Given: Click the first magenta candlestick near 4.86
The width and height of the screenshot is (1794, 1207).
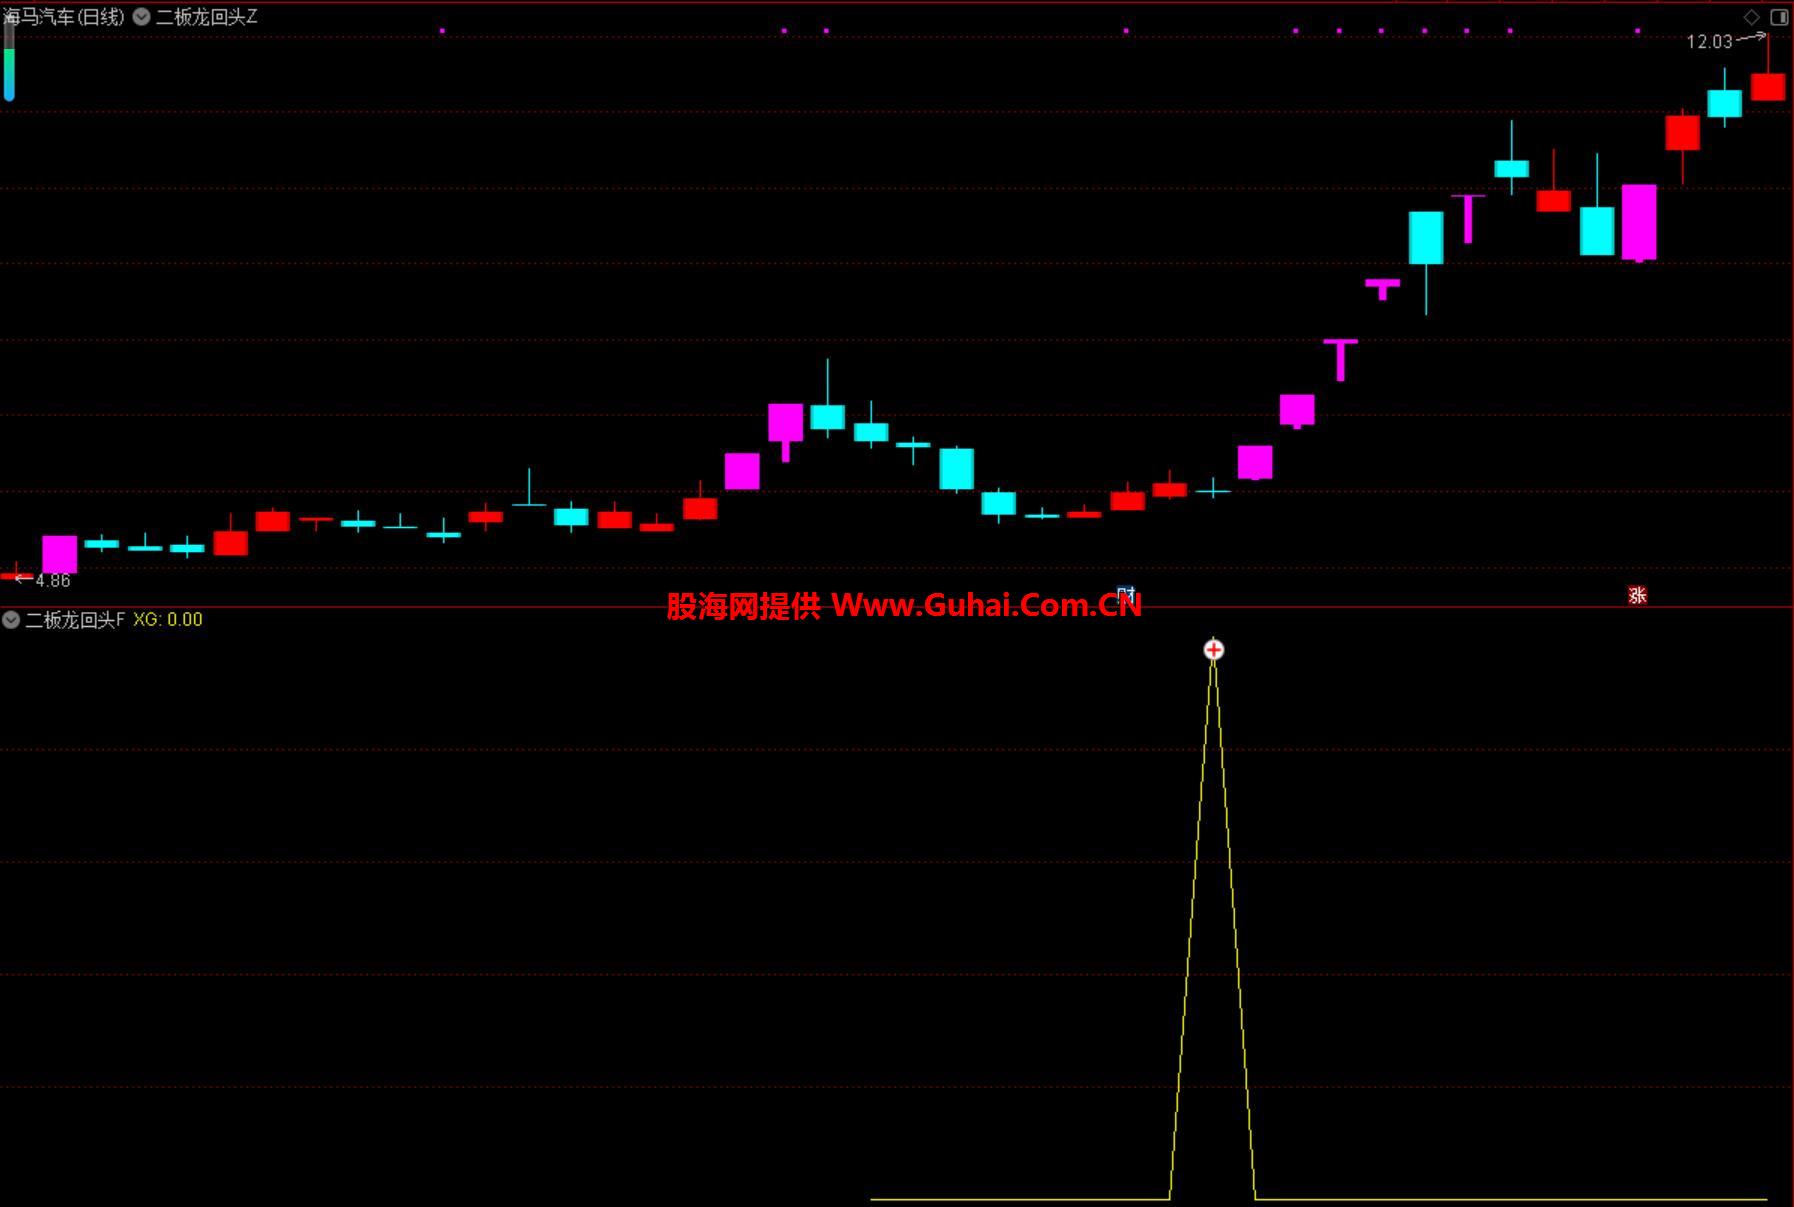Looking at the screenshot, I should (59, 553).
